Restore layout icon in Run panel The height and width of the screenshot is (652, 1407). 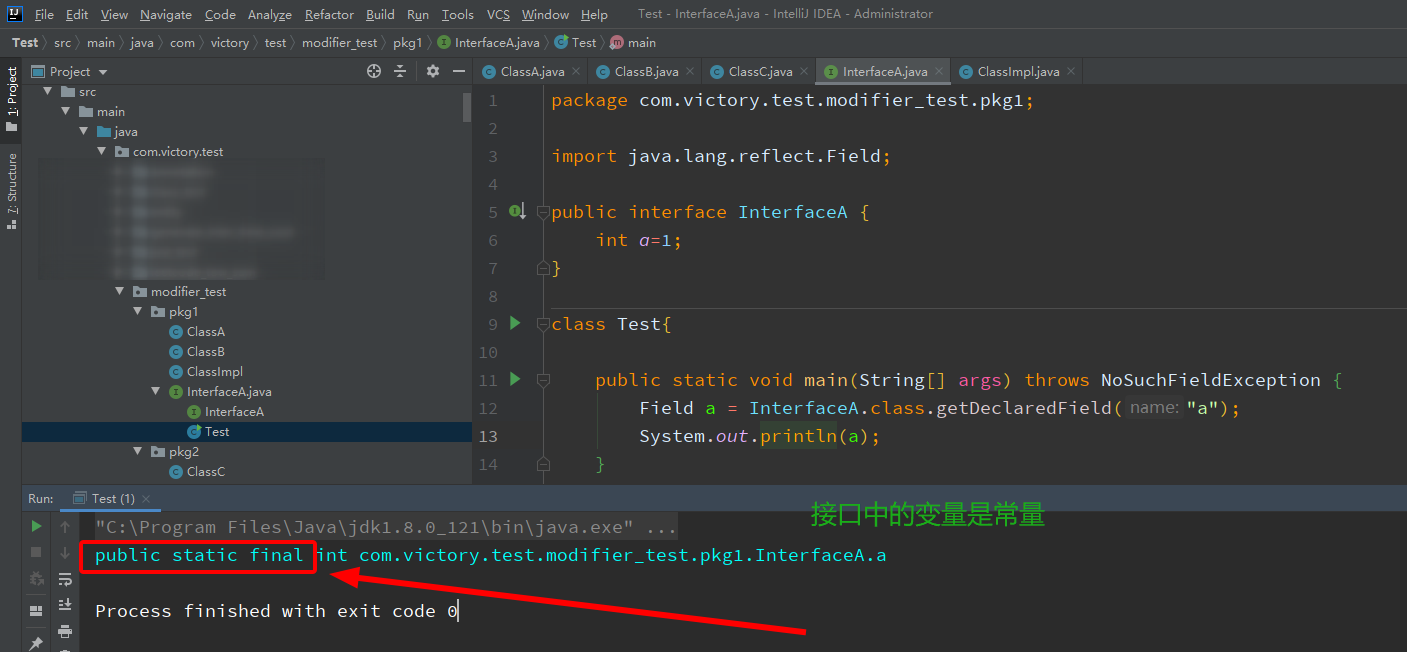[x=36, y=611]
